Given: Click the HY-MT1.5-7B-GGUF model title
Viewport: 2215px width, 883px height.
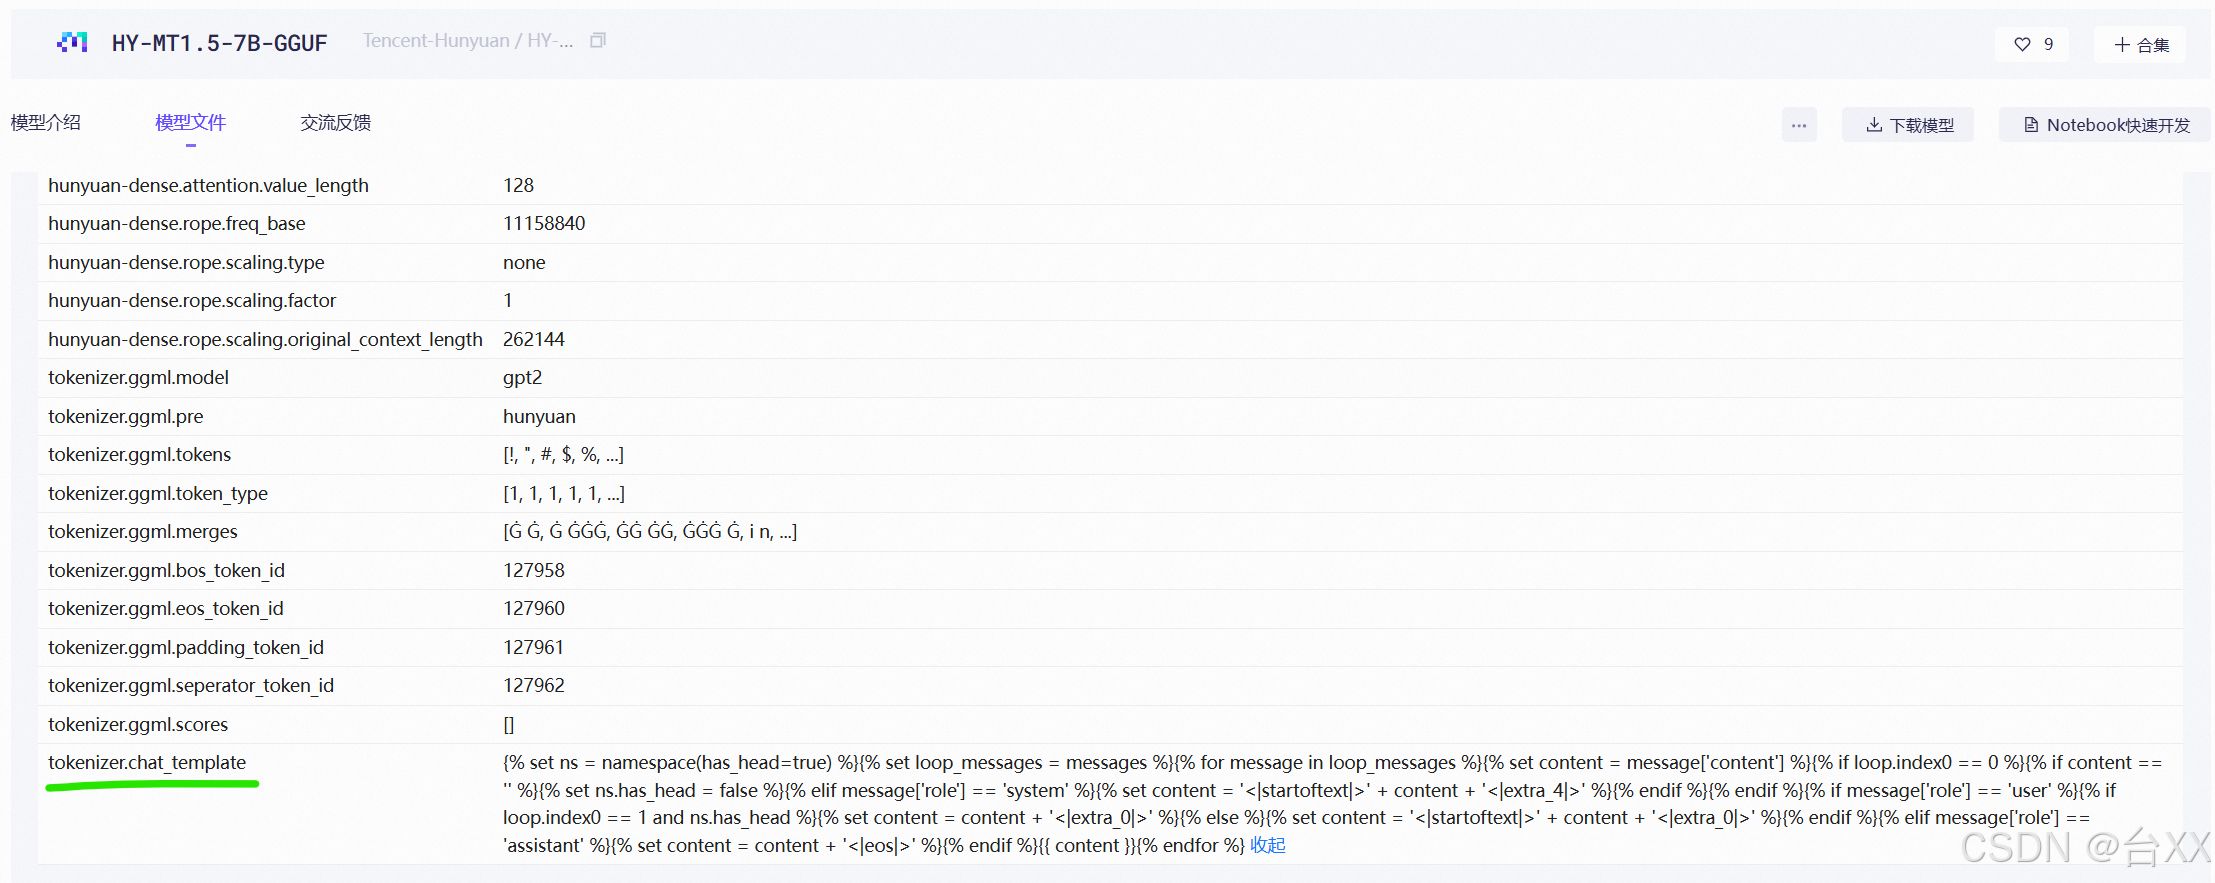Looking at the screenshot, I should 219,43.
